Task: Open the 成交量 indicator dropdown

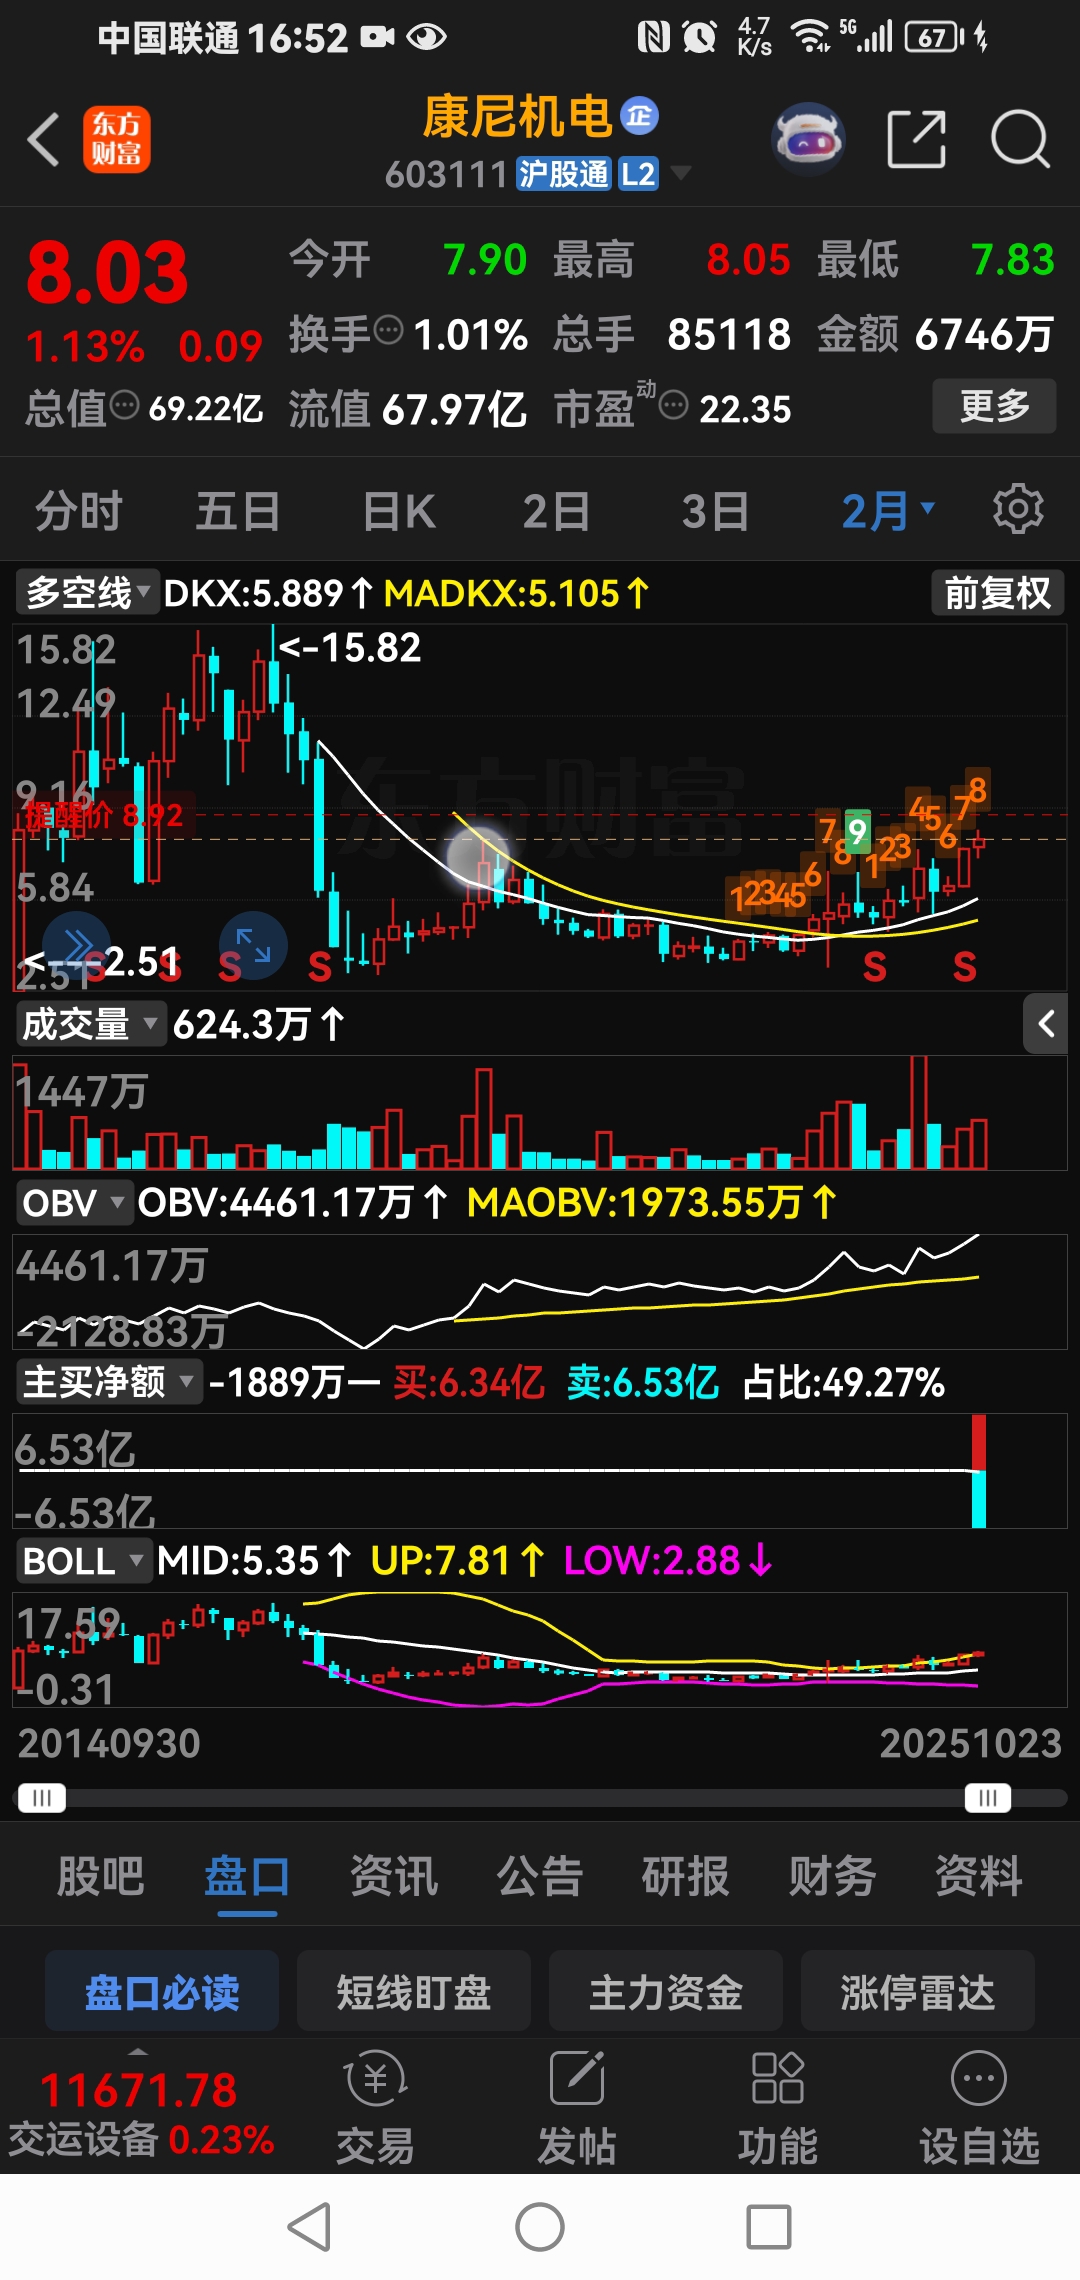Action: click(90, 1024)
